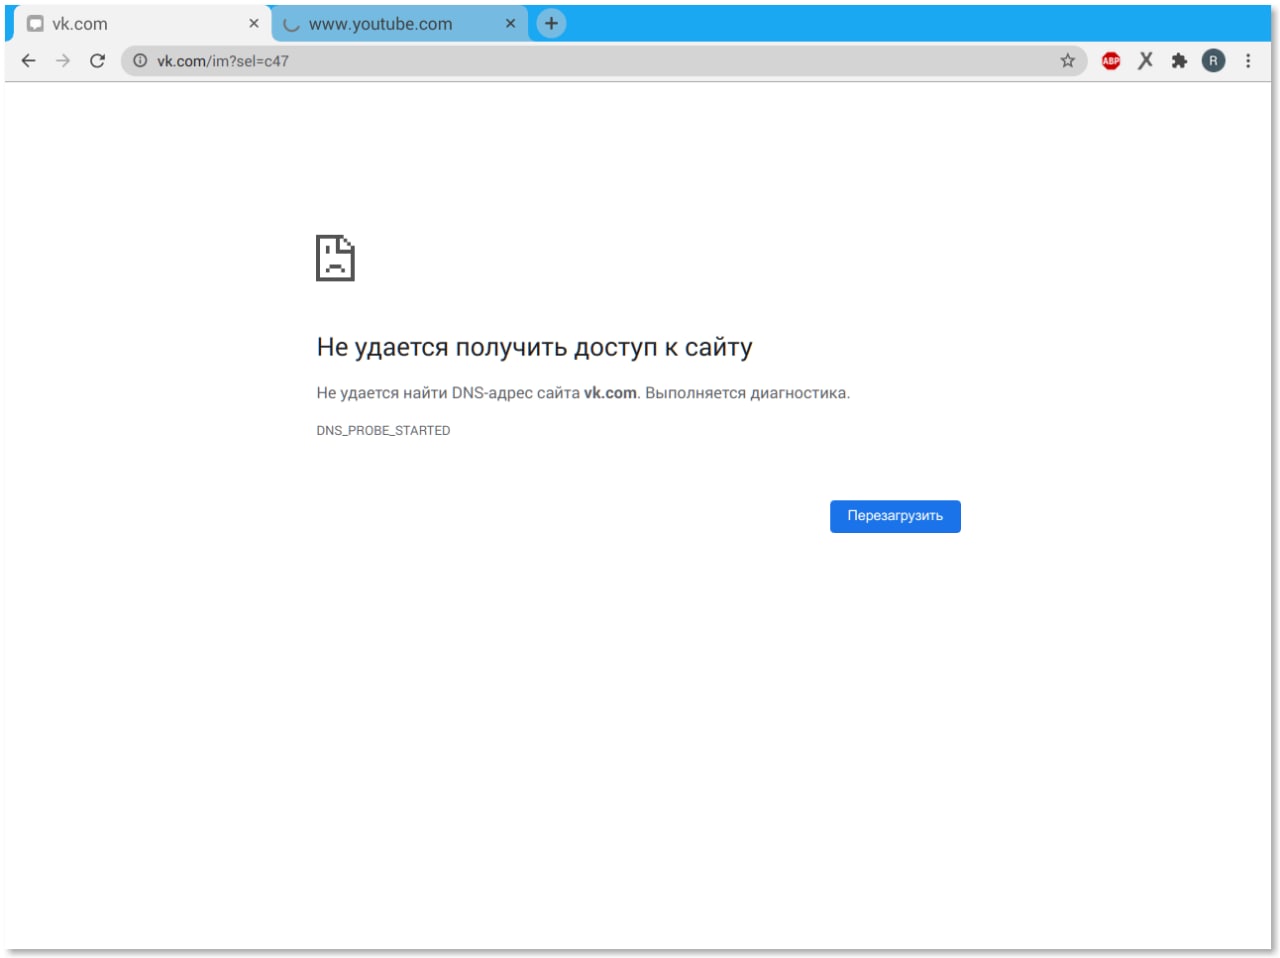Bookmark this page with the star icon
The width and height of the screenshot is (1280, 958).
[x=1068, y=61]
